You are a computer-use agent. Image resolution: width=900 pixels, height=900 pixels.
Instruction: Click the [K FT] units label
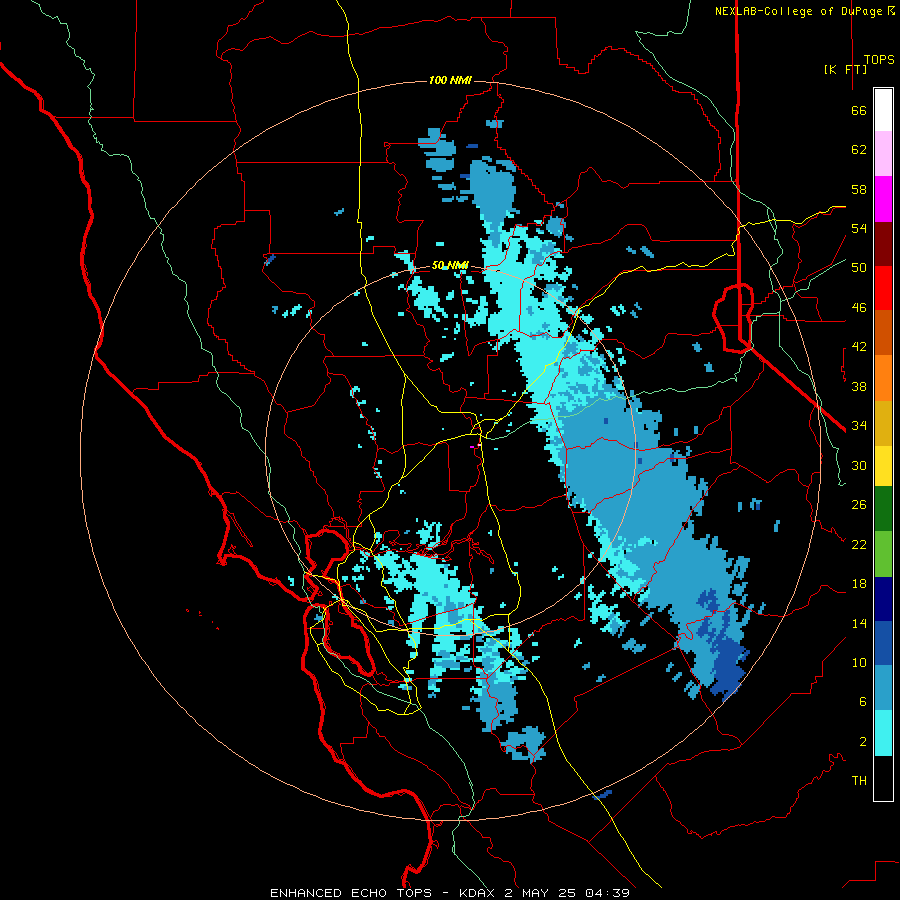tap(845, 69)
